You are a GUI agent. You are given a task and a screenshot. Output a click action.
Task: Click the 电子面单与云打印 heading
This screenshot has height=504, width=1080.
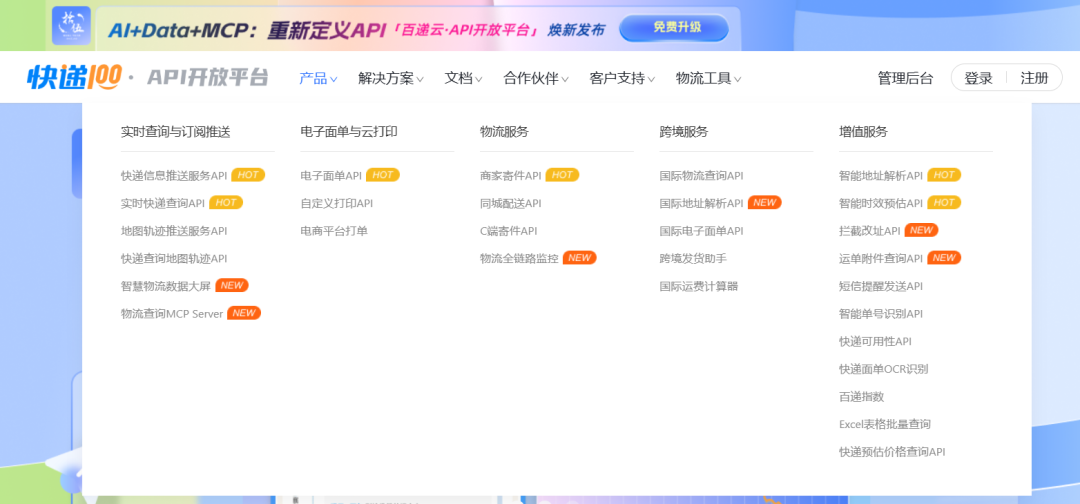pos(349,132)
